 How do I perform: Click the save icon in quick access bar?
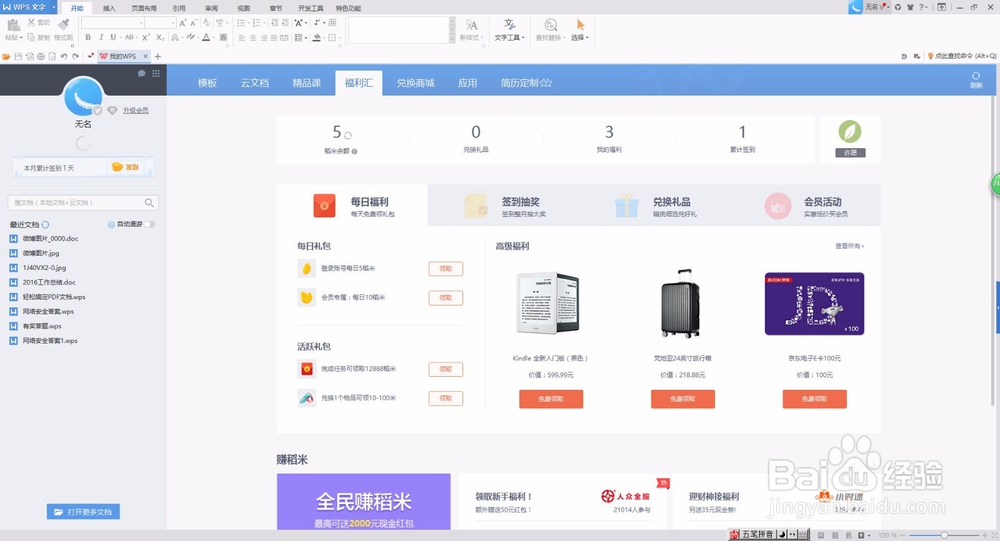click(x=18, y=56)
